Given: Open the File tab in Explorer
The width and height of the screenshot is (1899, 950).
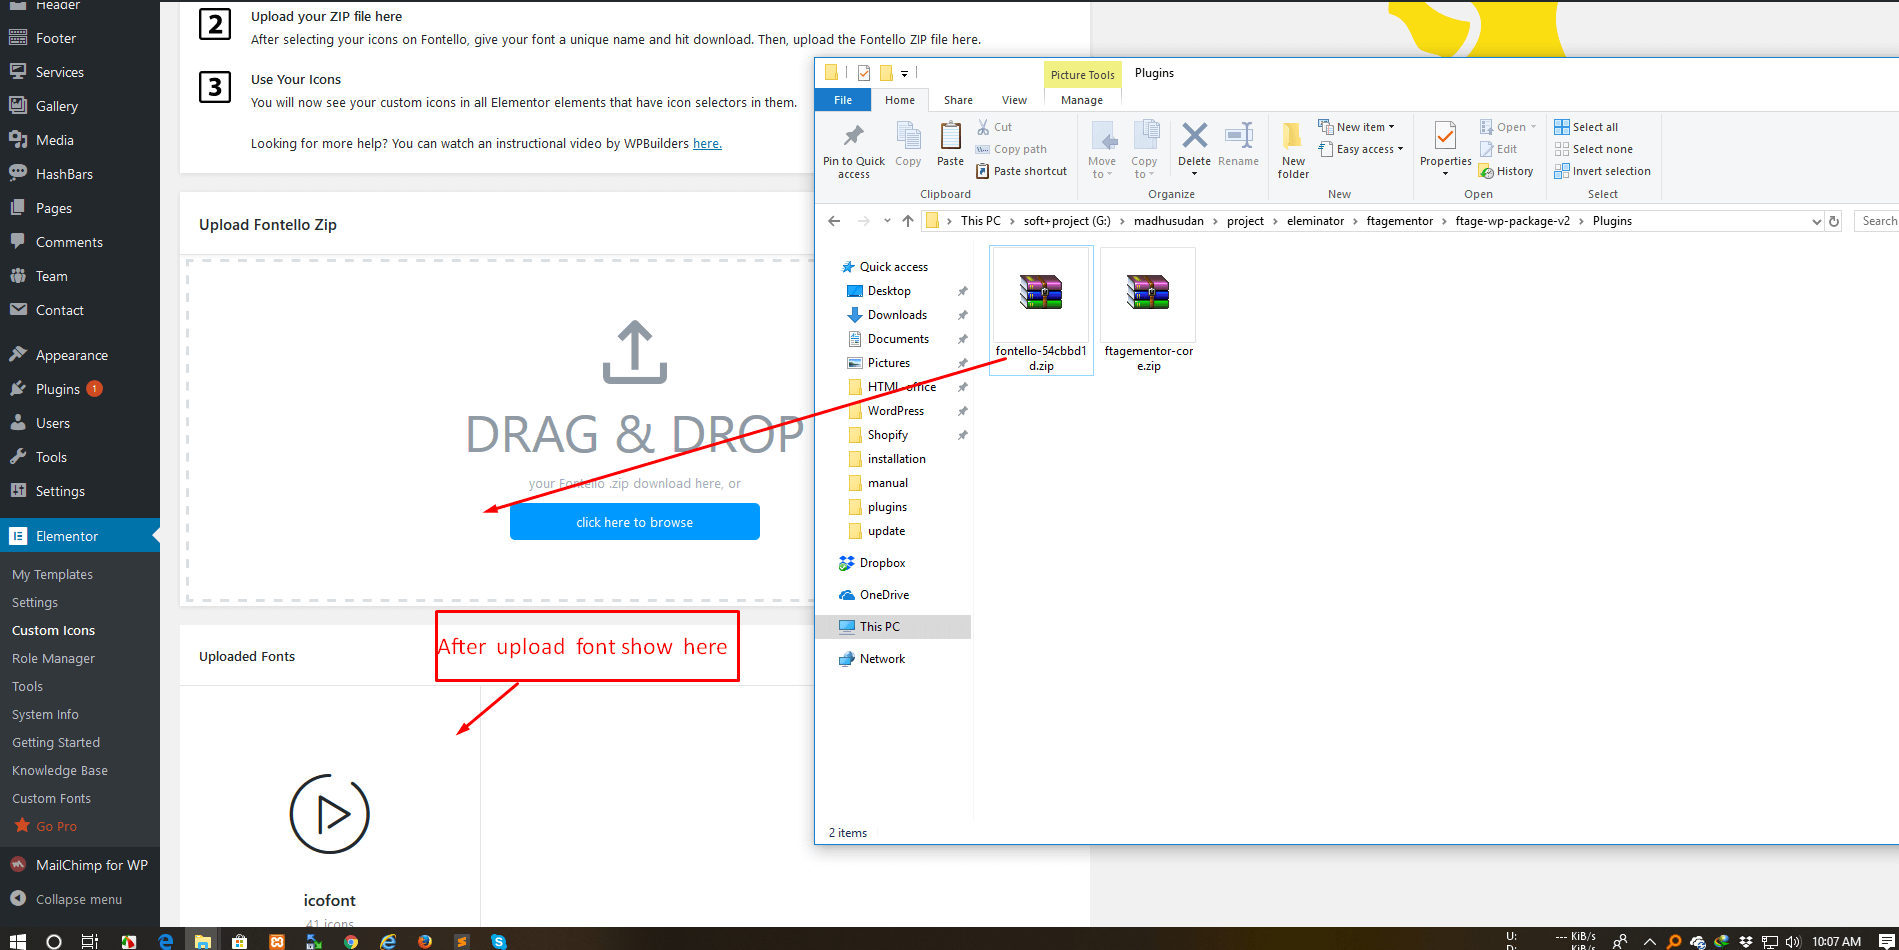Looking at the screenshot, I should pyautogui.click(x=843, y=100).
